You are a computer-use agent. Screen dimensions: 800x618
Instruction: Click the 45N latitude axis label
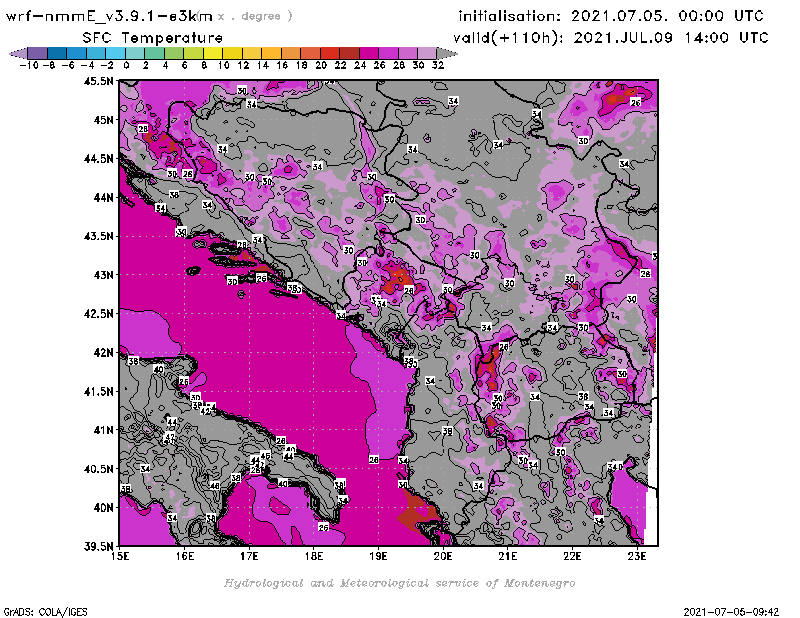tap(103, 120)
